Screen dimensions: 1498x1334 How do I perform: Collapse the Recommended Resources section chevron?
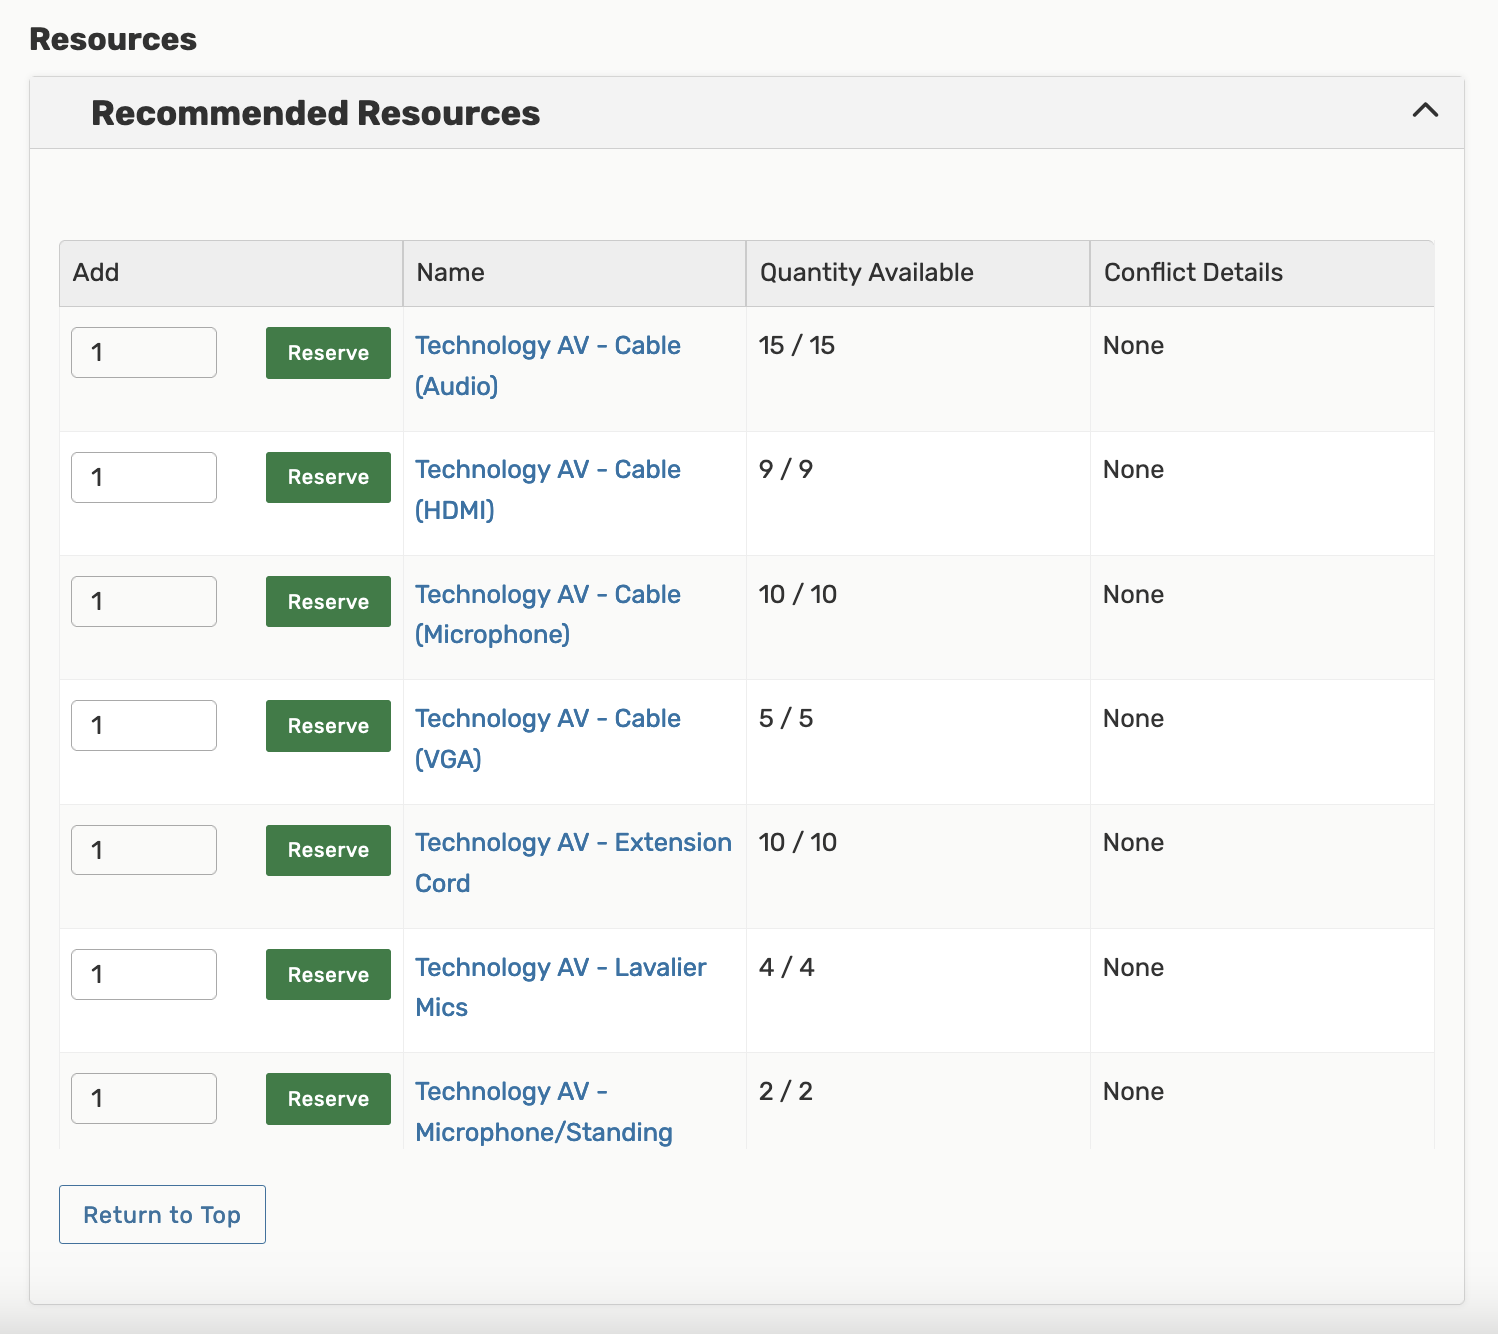tap(1425, 111)
